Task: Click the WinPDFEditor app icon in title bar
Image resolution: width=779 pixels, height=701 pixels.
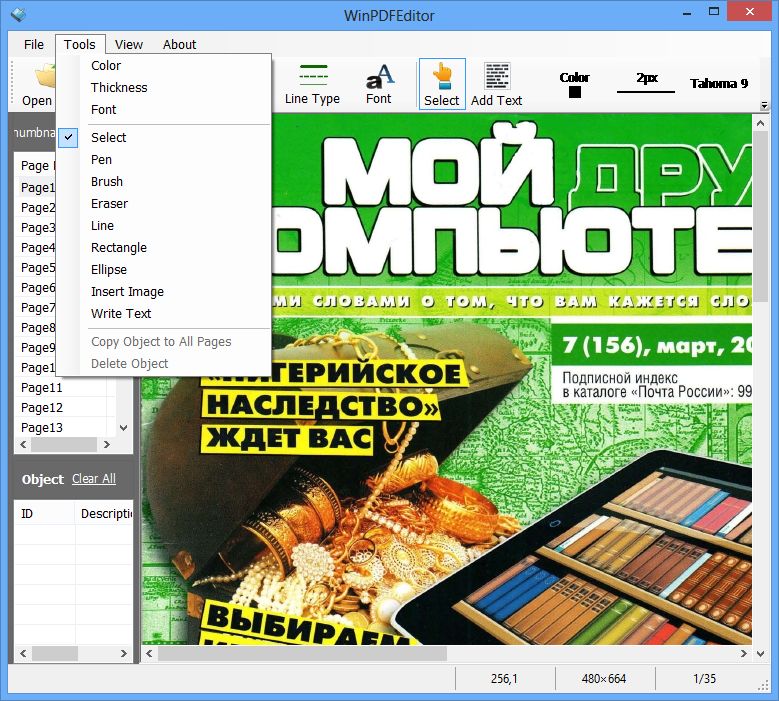Action: click(x=19, y=14)
